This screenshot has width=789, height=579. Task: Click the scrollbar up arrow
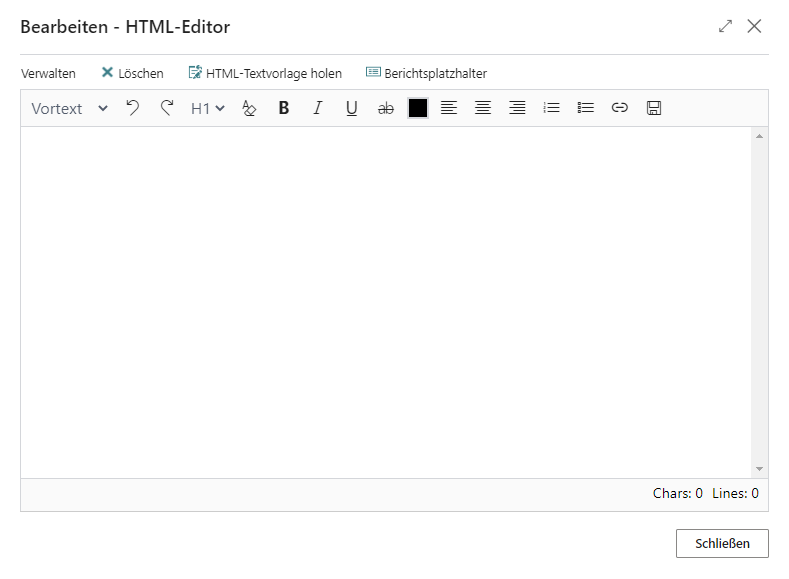point(759,136)
